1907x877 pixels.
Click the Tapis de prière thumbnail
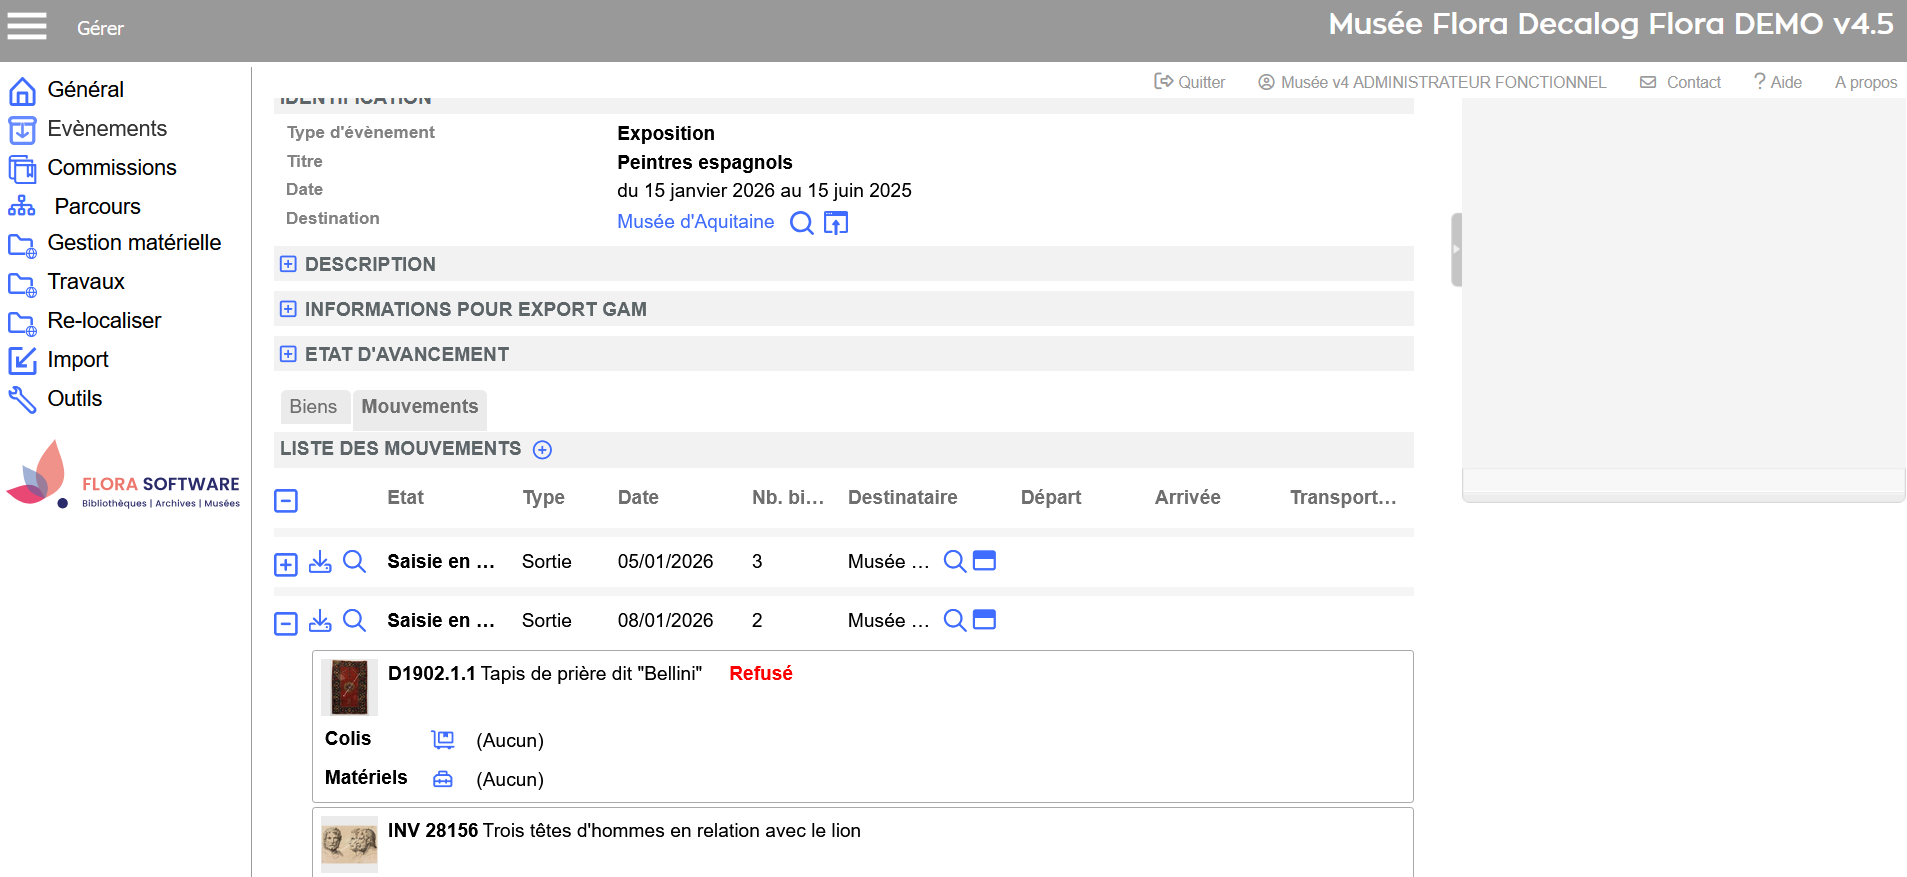coord(349,687)
